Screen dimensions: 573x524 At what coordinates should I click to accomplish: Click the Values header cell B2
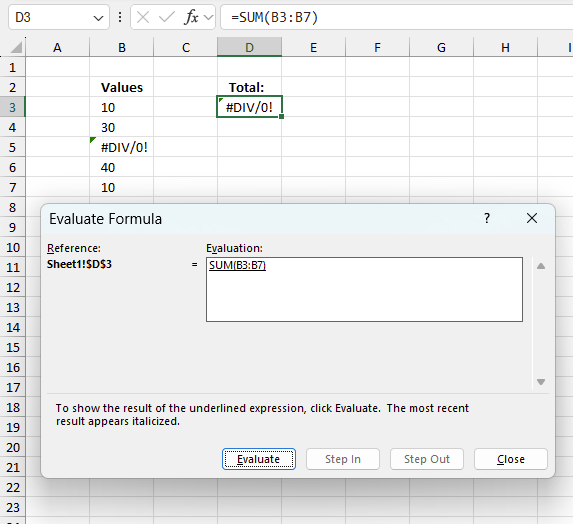[122, 87]
